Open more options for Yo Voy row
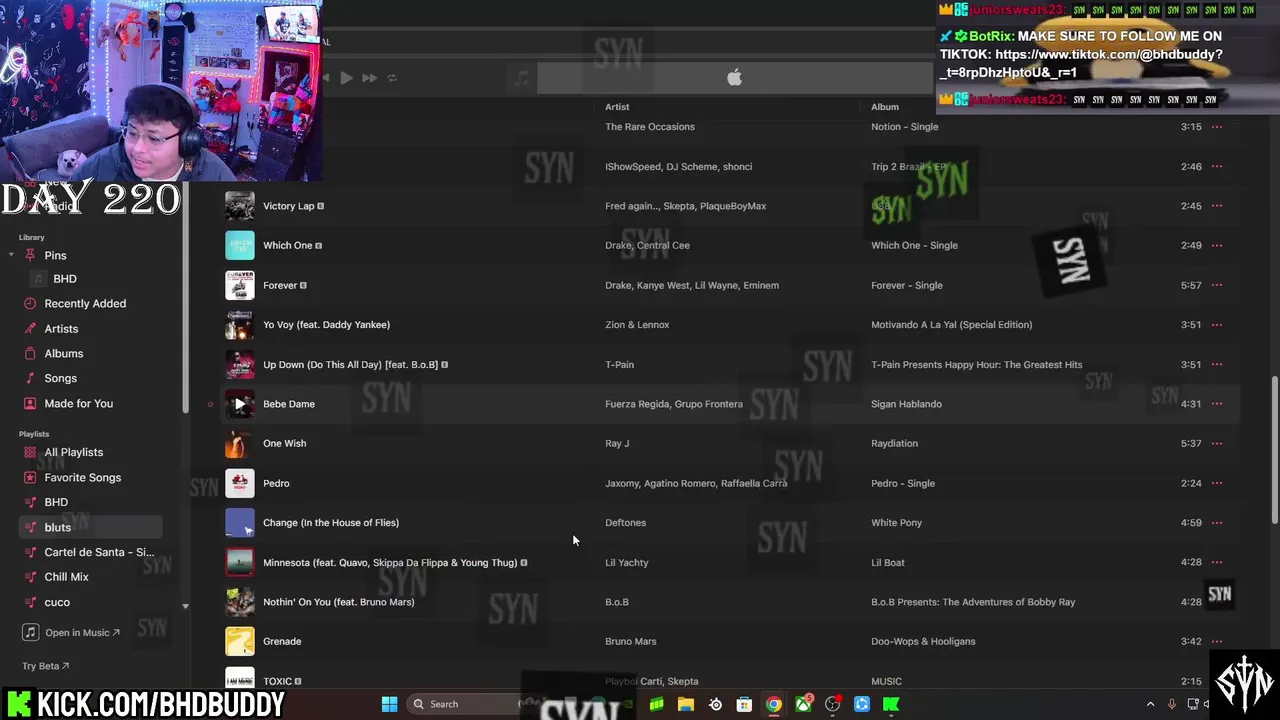Viewport: 1280px width, 720px height. point(1217,324)
